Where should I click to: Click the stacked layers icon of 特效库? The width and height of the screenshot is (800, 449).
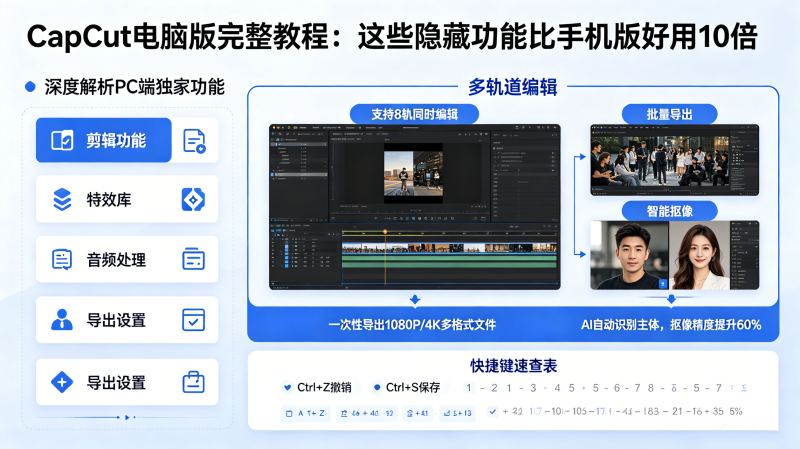point(62,199)
